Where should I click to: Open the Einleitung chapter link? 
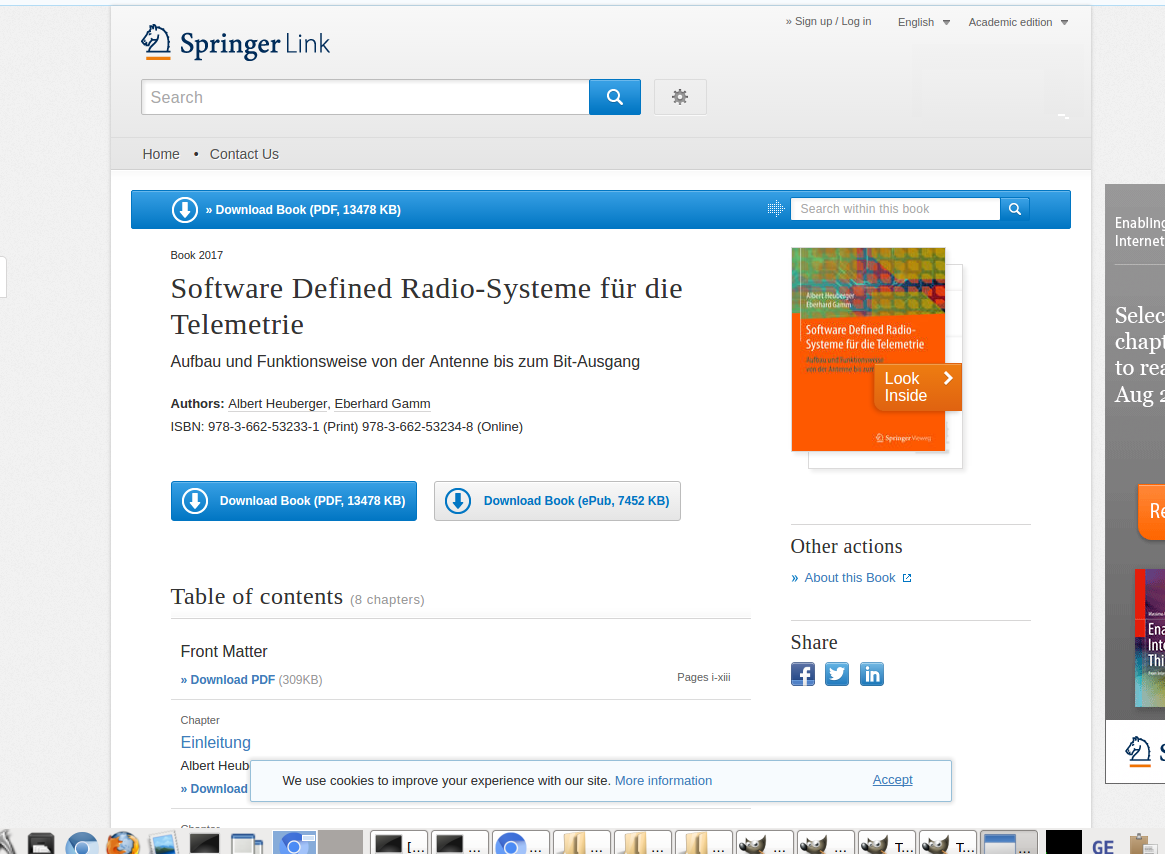pyautogui.click(x=215, y=742)
